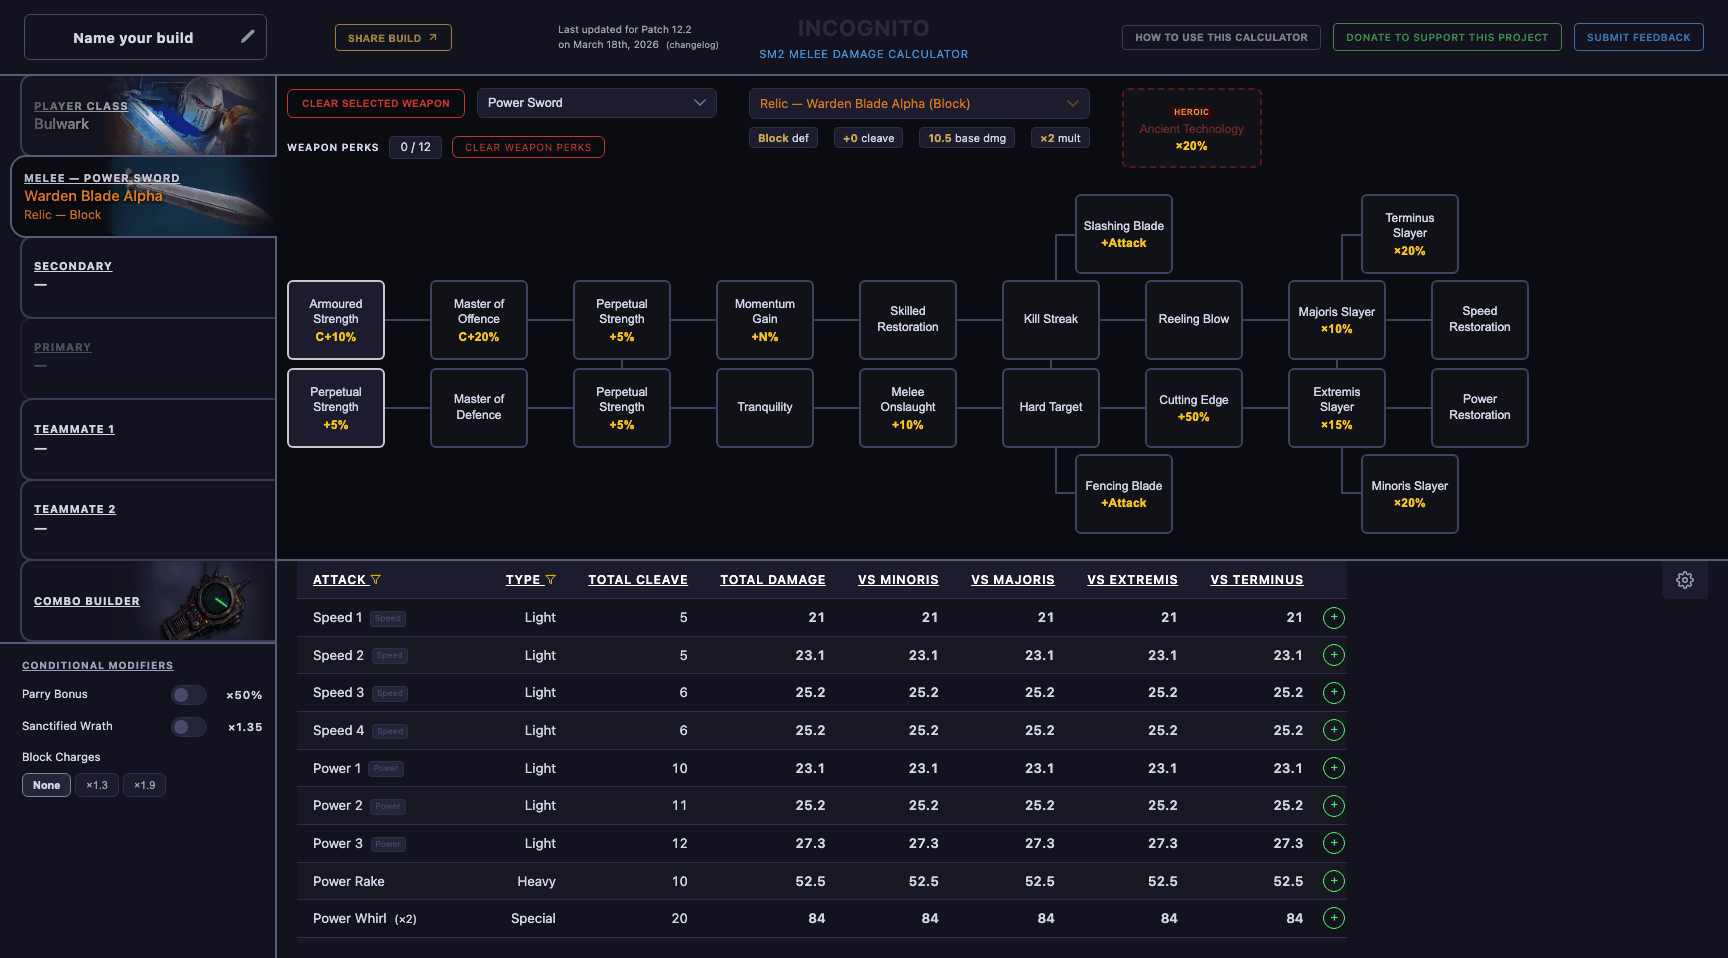Open the Relic — Warden Blade Alpha variant dropdown
This screenshot has width=1728, height=958.
918,103
